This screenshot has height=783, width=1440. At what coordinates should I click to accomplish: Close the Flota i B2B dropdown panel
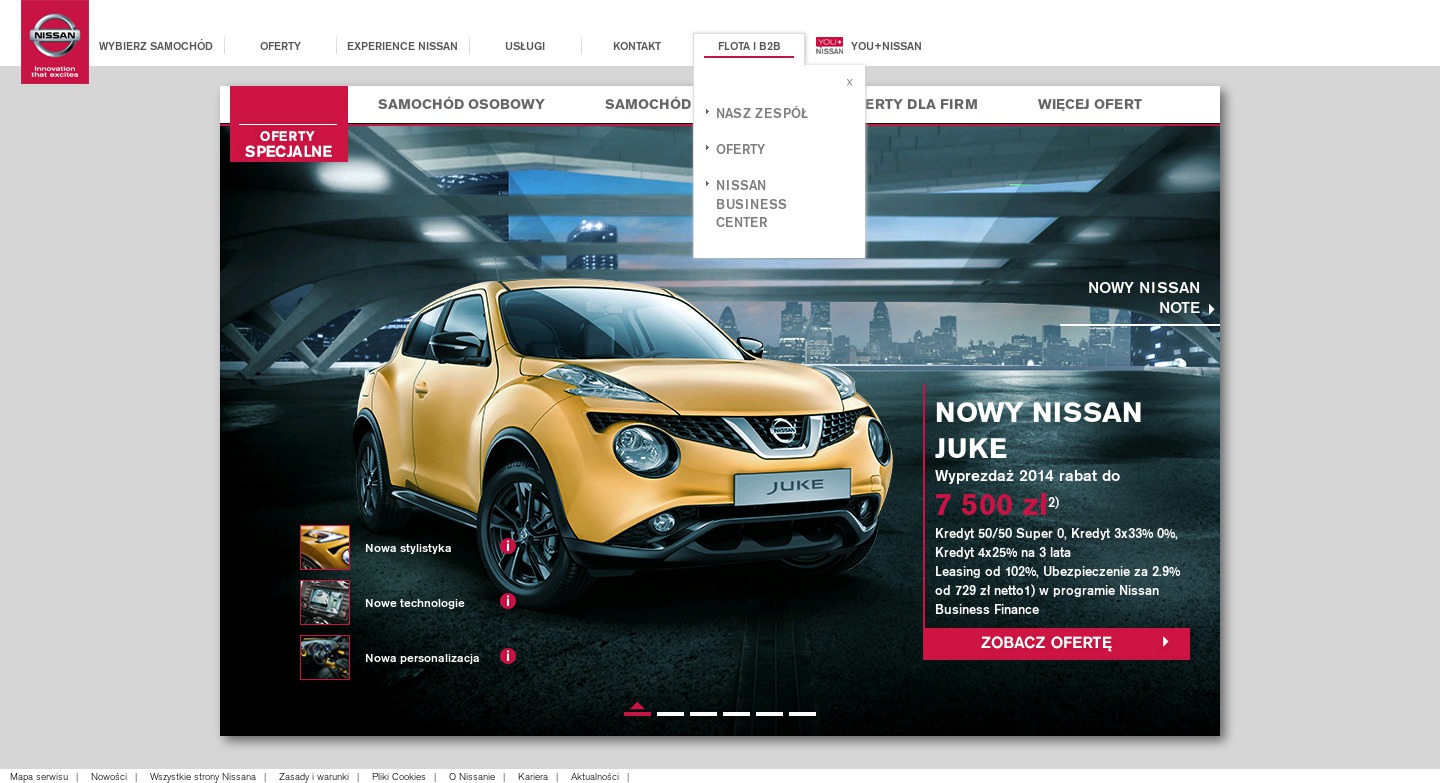(849, 83)
